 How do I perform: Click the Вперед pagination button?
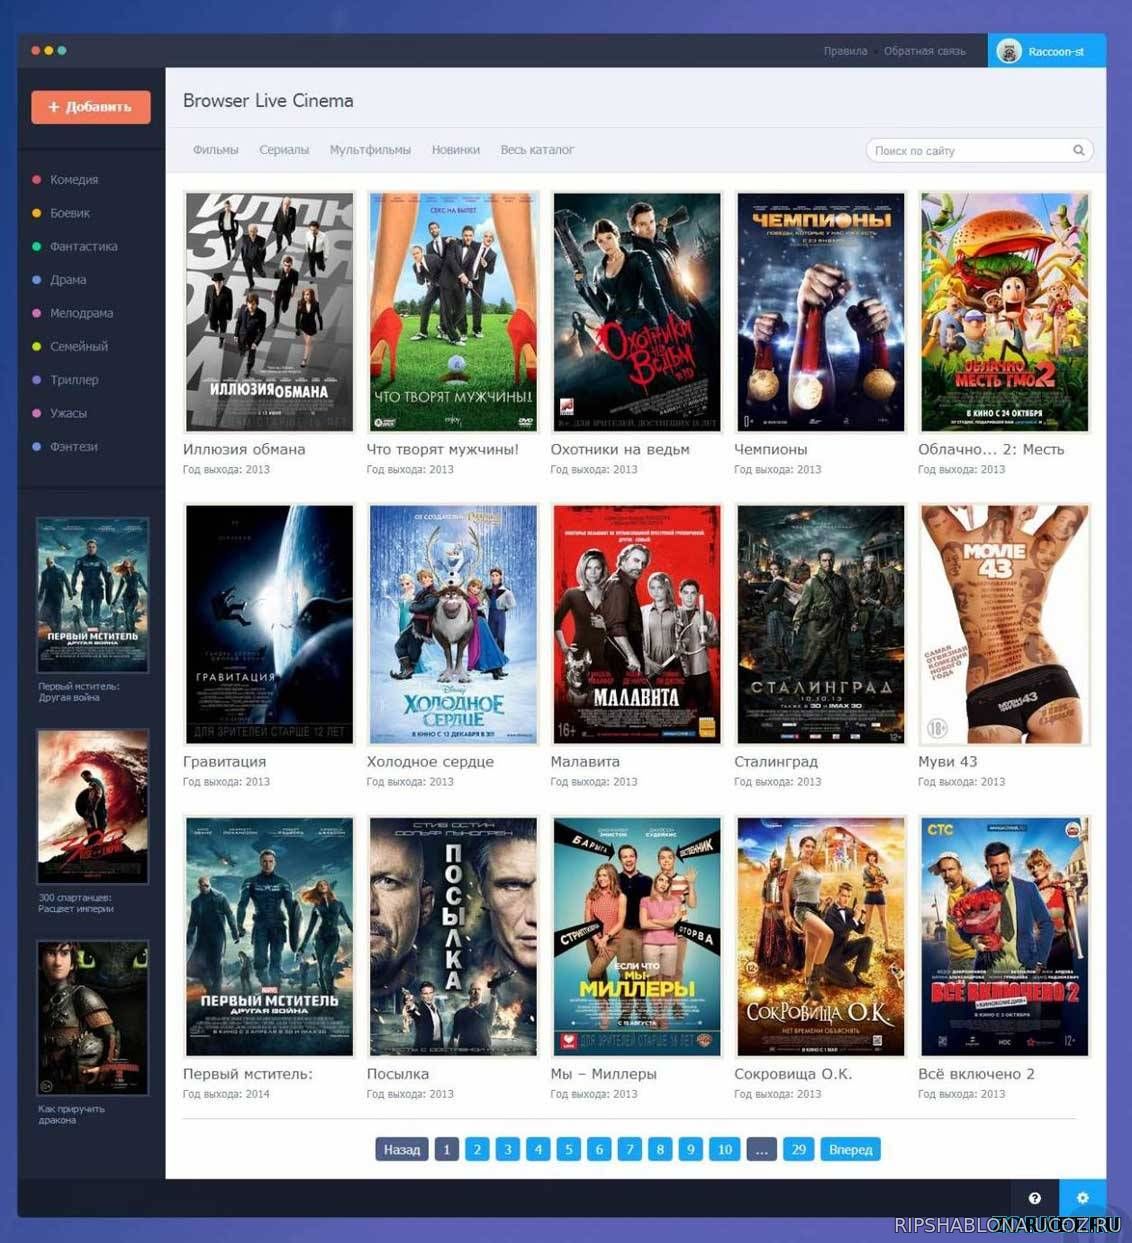pyautogui.click(x=851, y=1149)
